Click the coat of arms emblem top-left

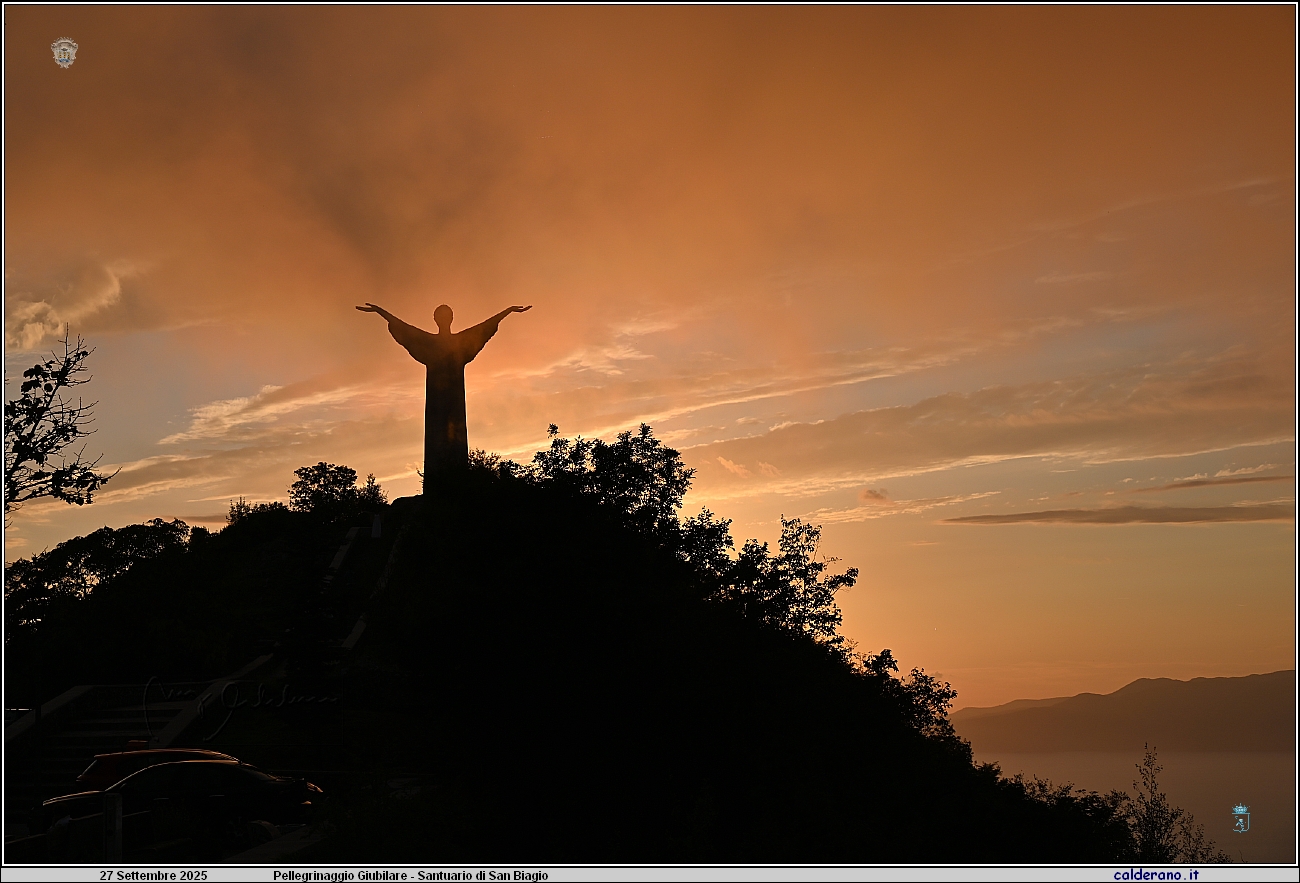click(x=64, y=52)
